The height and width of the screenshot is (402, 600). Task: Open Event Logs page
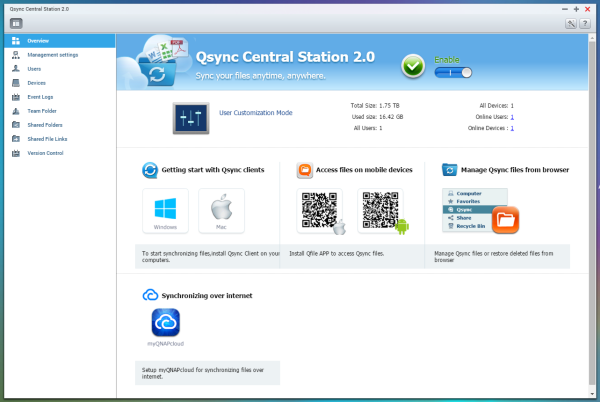41,96
